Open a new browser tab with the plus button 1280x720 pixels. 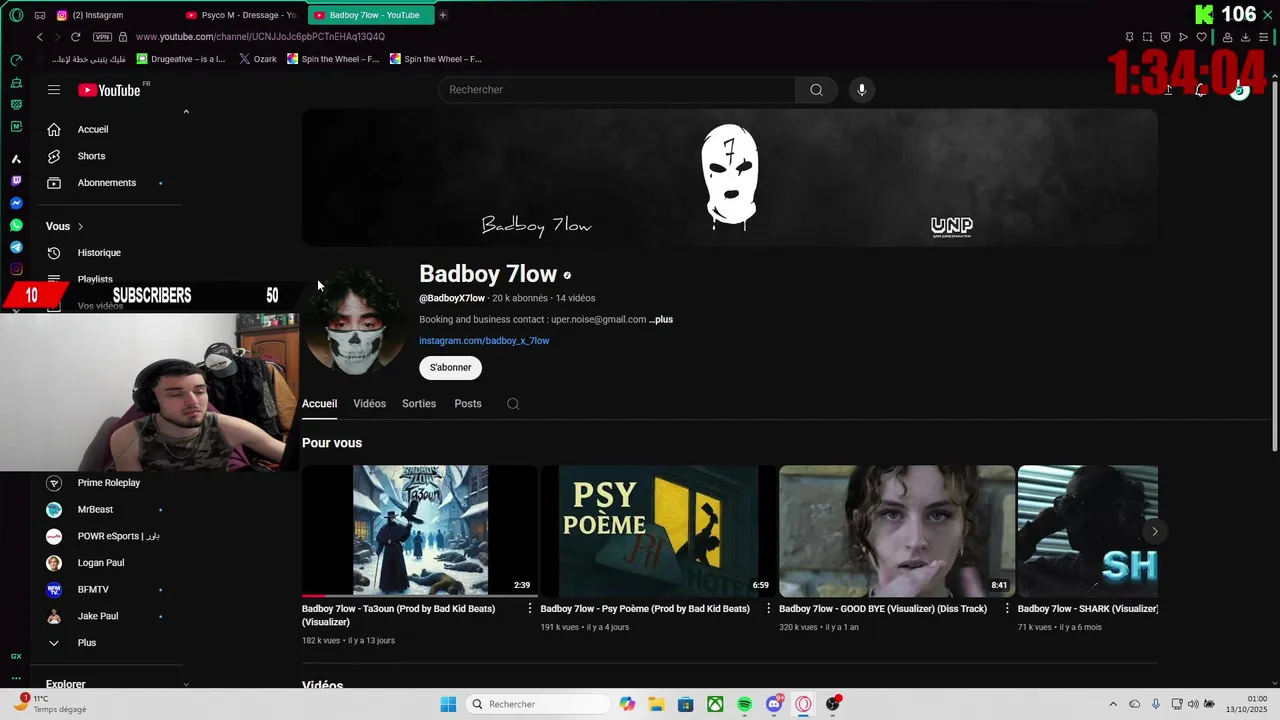click(x=443, y=15)
